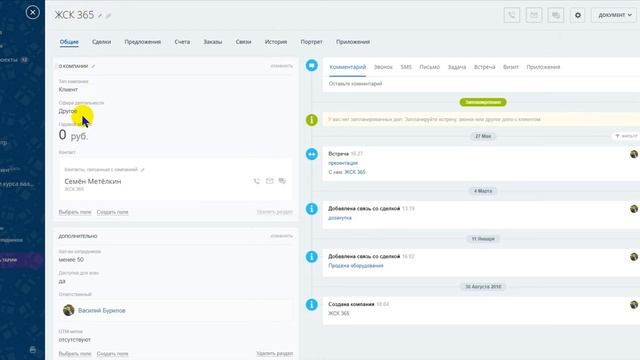The height and width of the screenshot is (360, 640).
Task: Open the Сделки tab
Action: 102,42
